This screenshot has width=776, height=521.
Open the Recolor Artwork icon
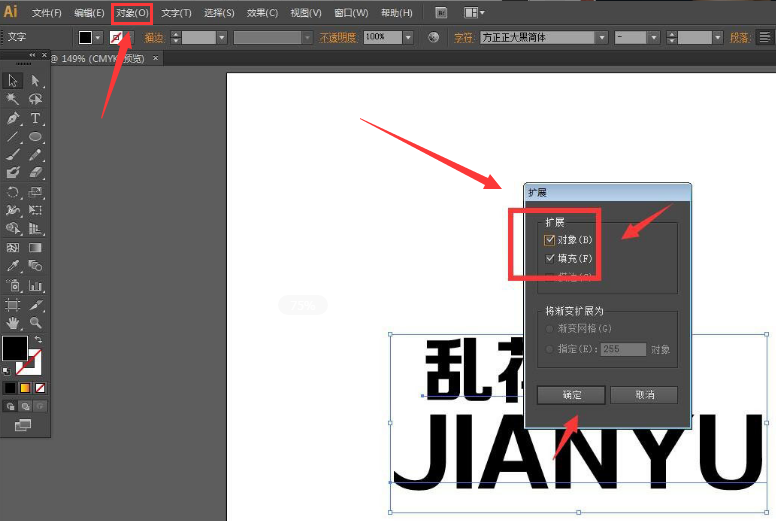(x=433, y=37)
